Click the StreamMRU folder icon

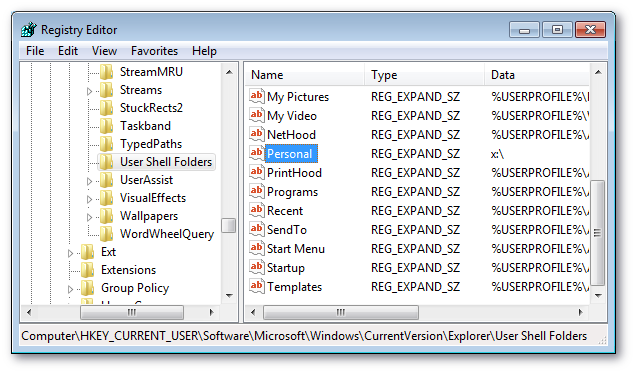coord(107,72)
